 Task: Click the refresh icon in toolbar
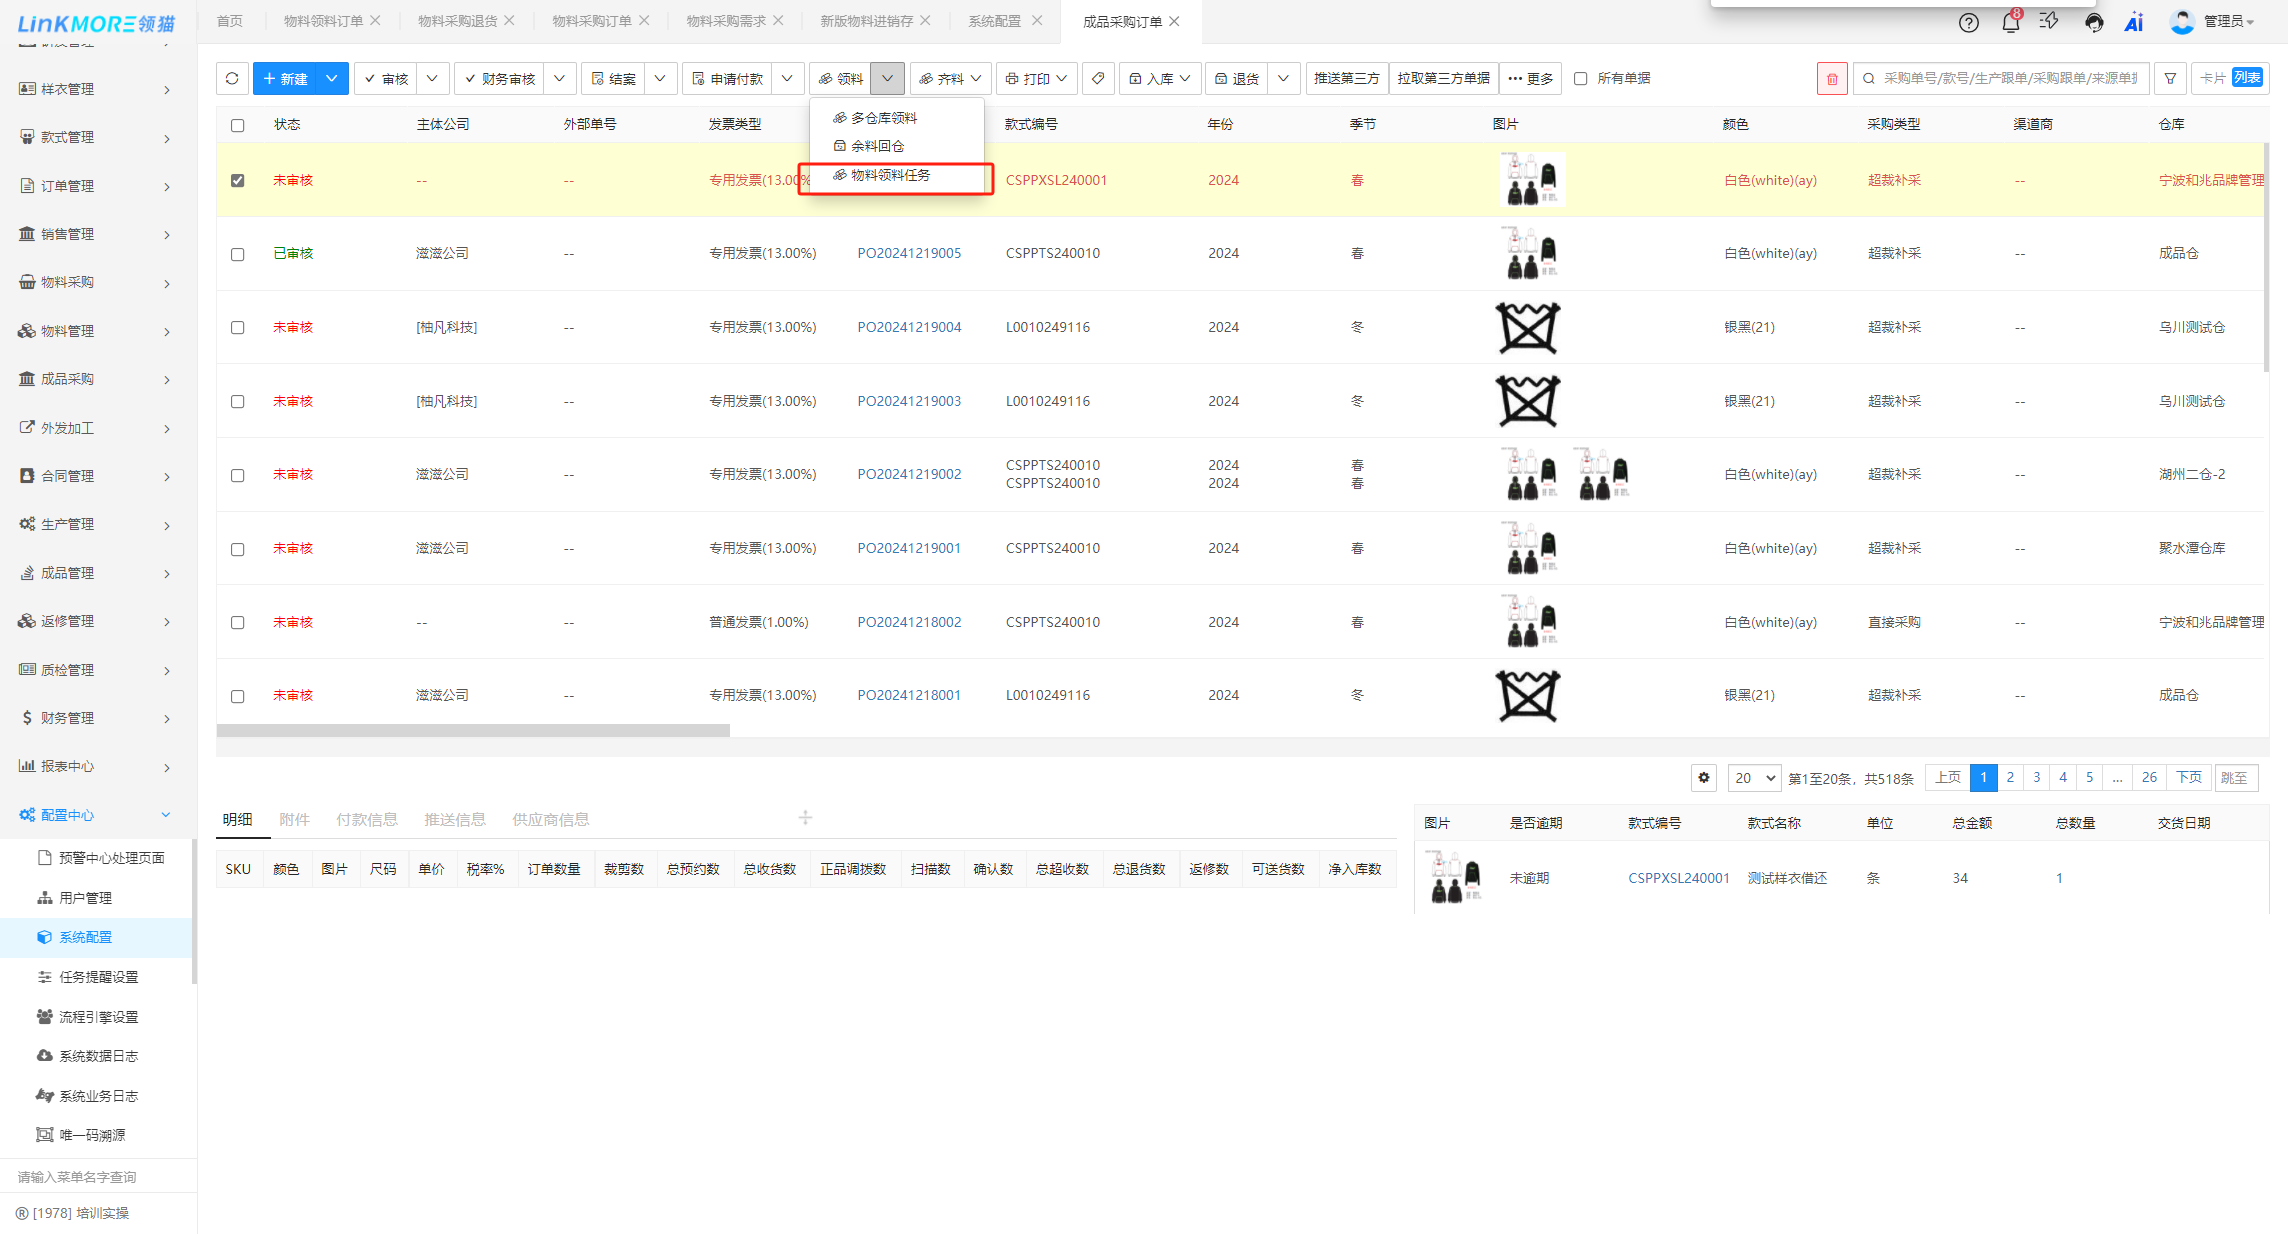coord(232,78)
